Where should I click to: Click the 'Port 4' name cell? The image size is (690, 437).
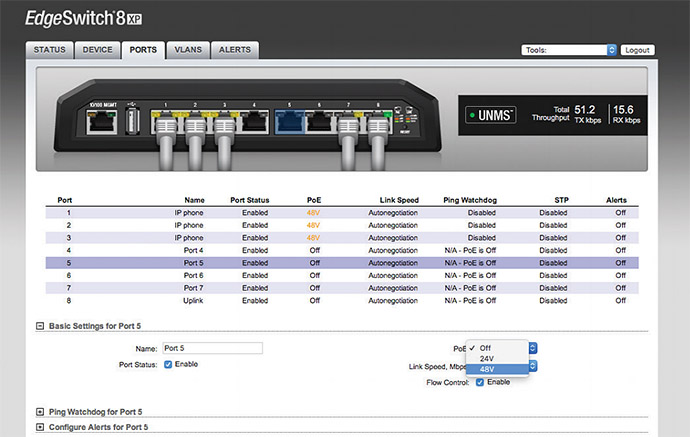tap(194, 250)
